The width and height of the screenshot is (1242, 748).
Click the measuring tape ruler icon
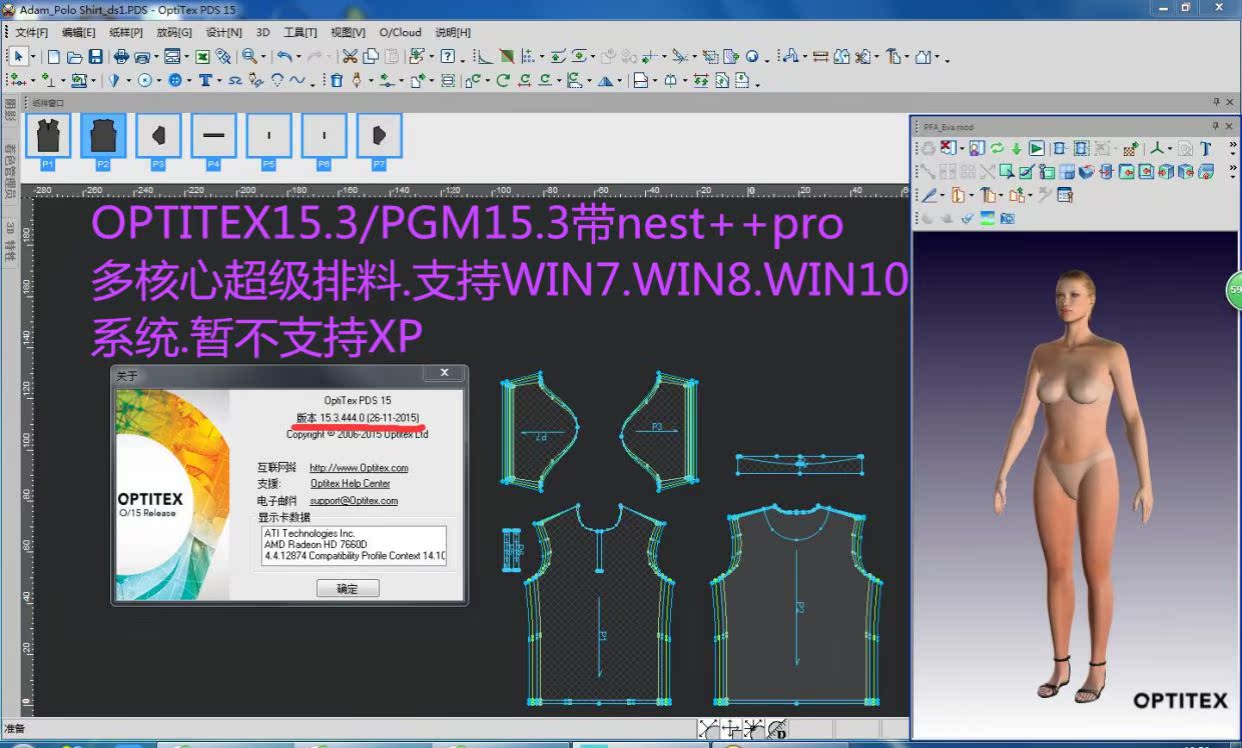(820, 57)
